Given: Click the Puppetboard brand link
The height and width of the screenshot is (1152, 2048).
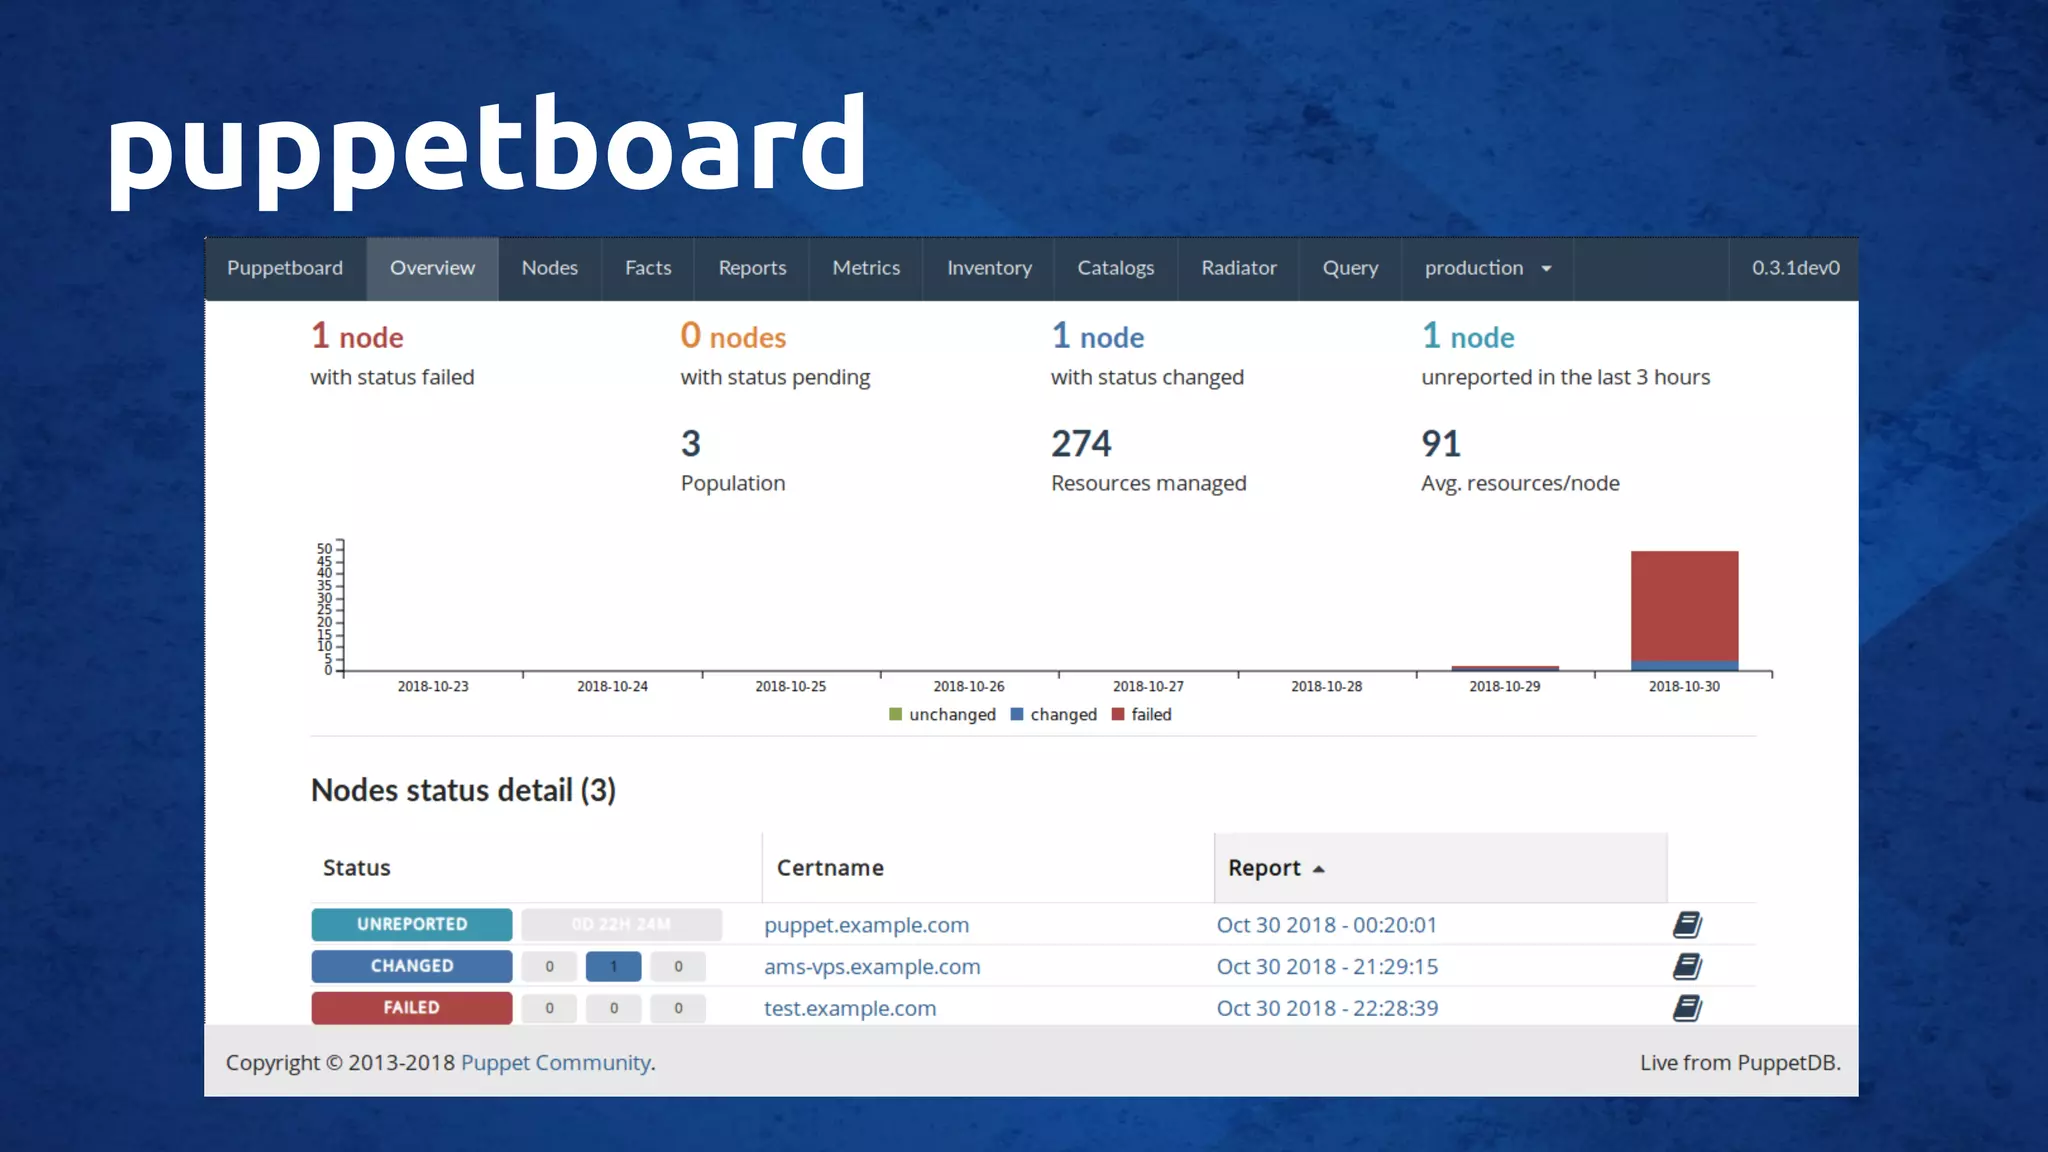Looking at the screenshot, I should (285, 268).
